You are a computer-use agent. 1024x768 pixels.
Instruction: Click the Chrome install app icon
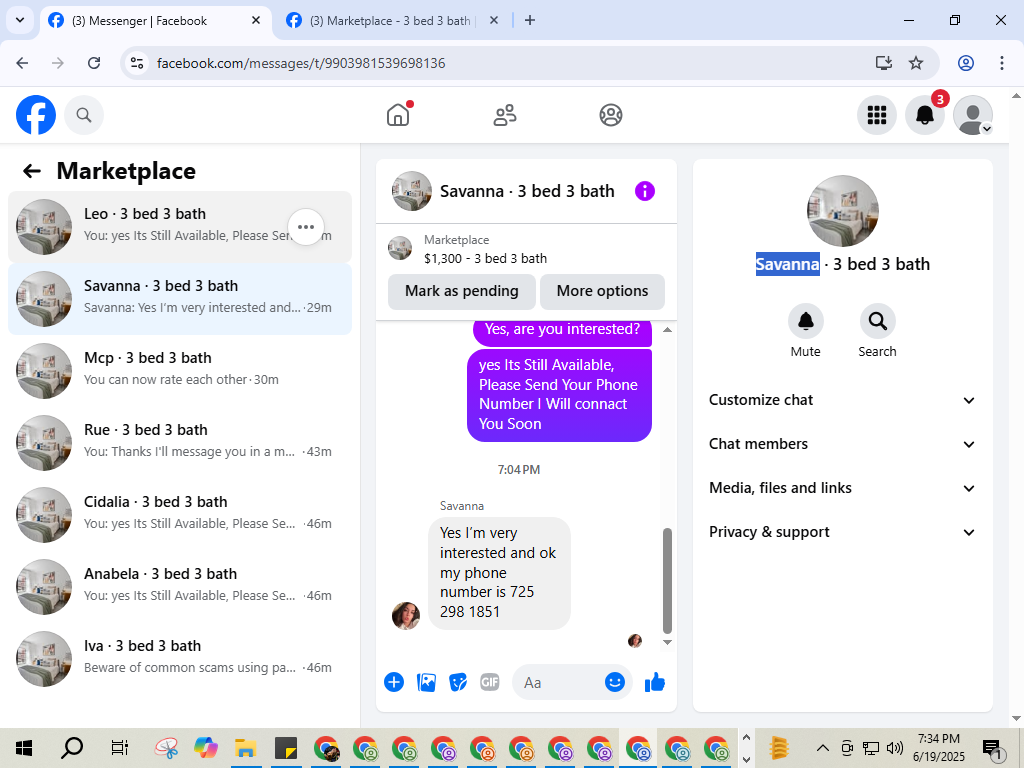884,63
